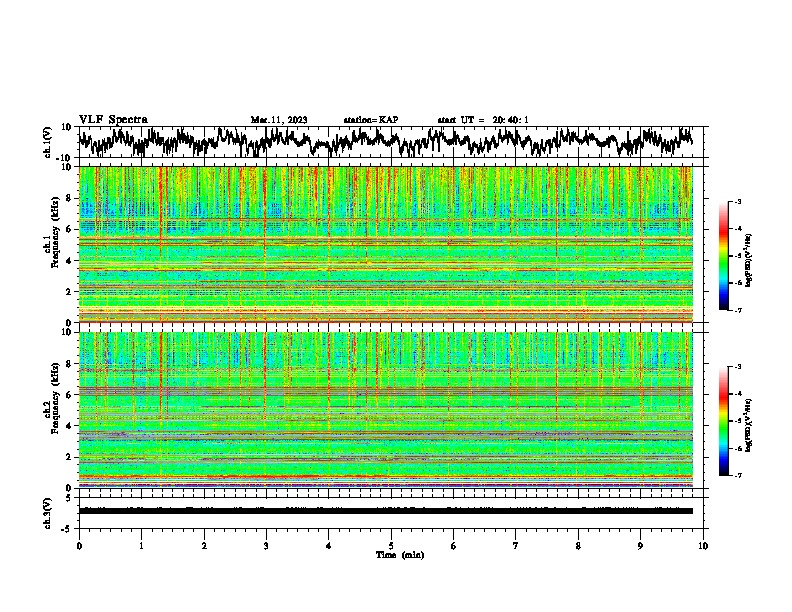Select the date label 'Mar.11, 2023'

(x=279, y=120)
